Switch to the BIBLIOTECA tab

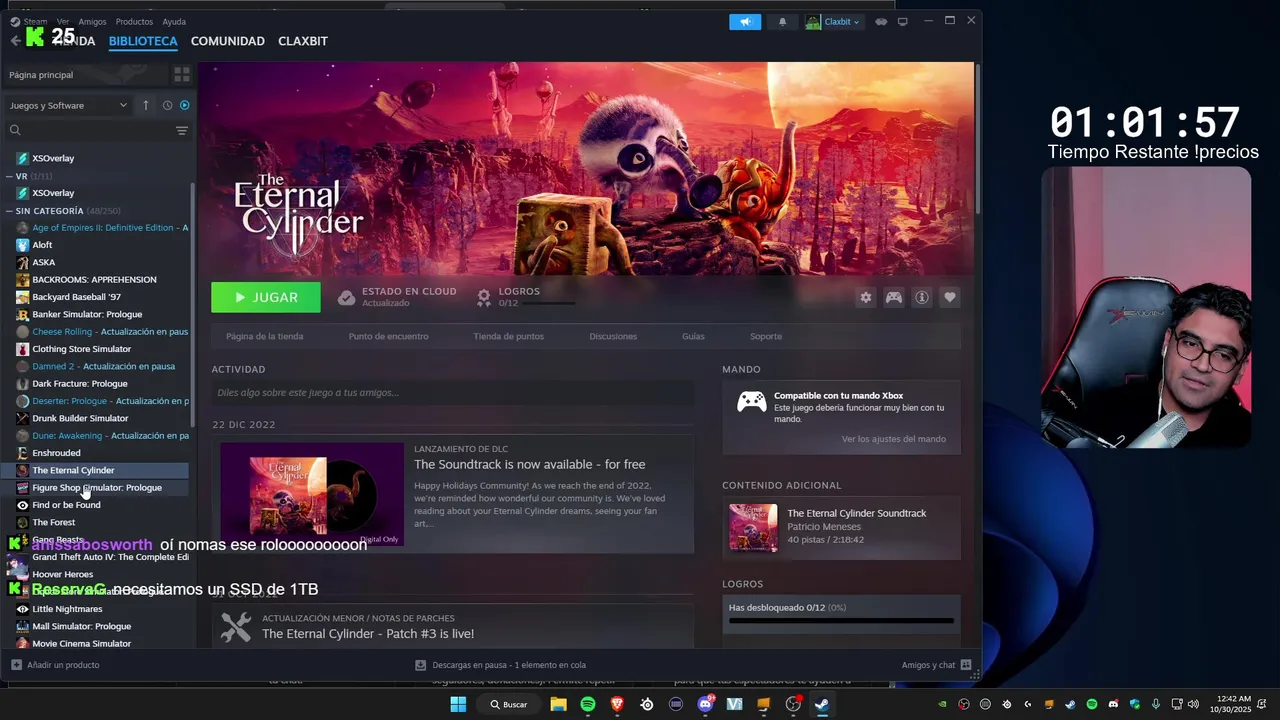[x=143, y=41]
